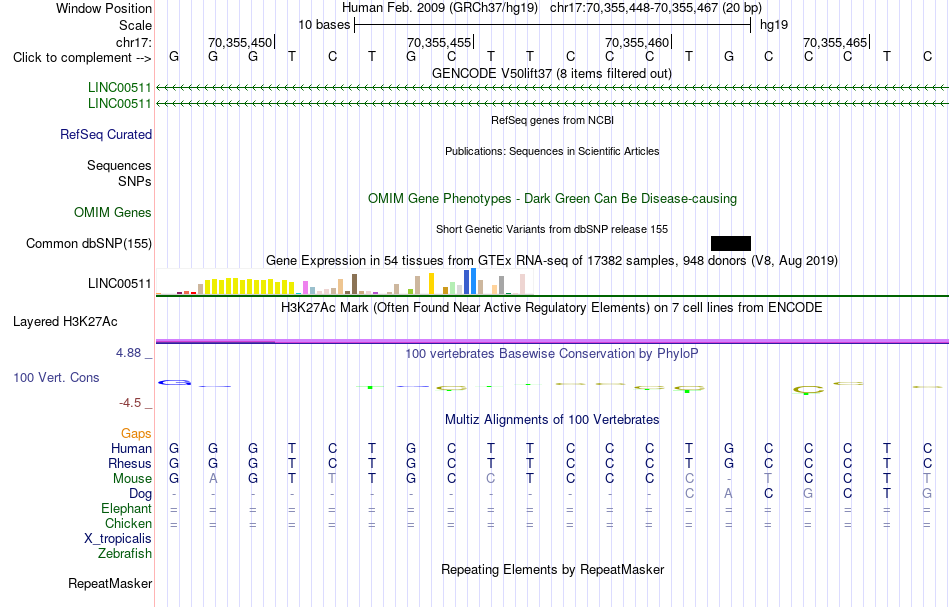Image resolution: width=950 pixels, height=607 pixels.
Task: Click the hg19 label beside scale bar
Action: click(774, 25)
